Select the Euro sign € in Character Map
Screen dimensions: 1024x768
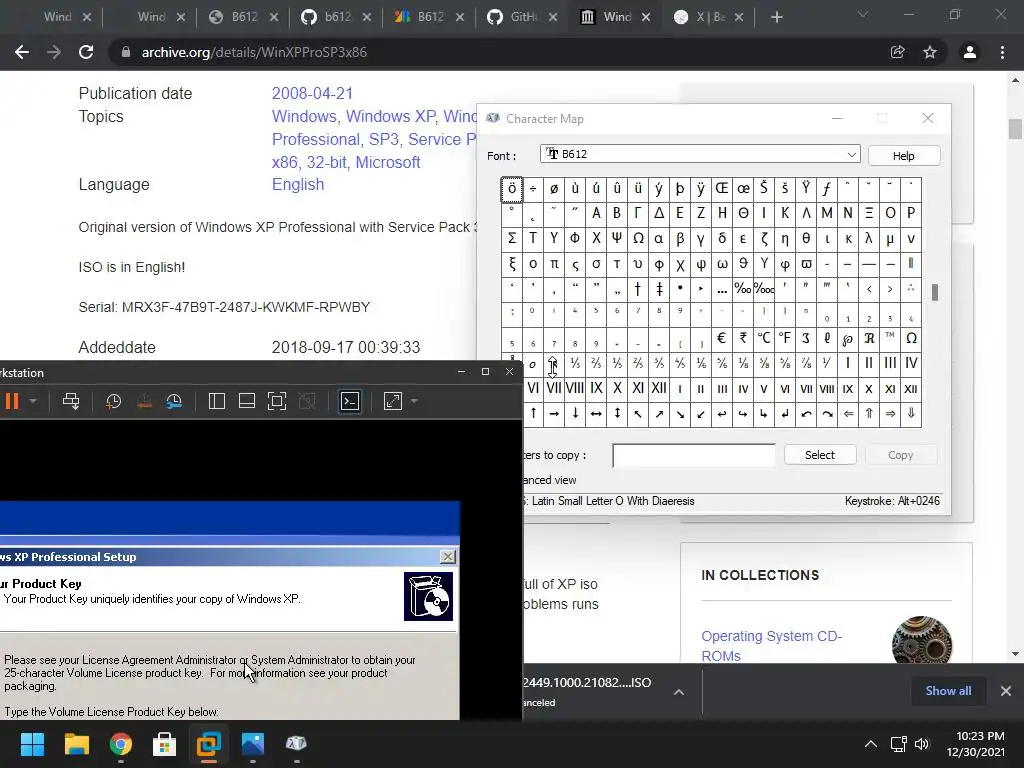click(x=722, y=338)
